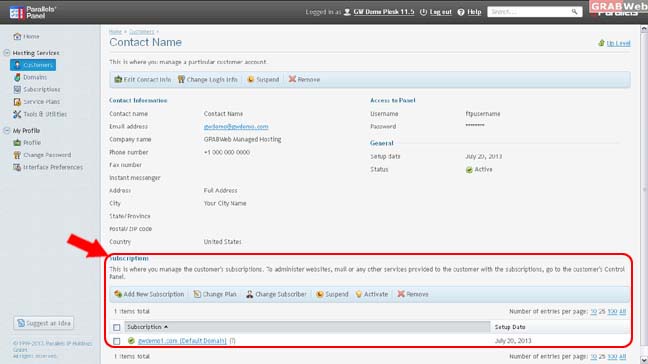The width and height of the screenshot is (648, 364).
Task: Suspend the customer account from the top toolbar
Action: tap(263, 79)
